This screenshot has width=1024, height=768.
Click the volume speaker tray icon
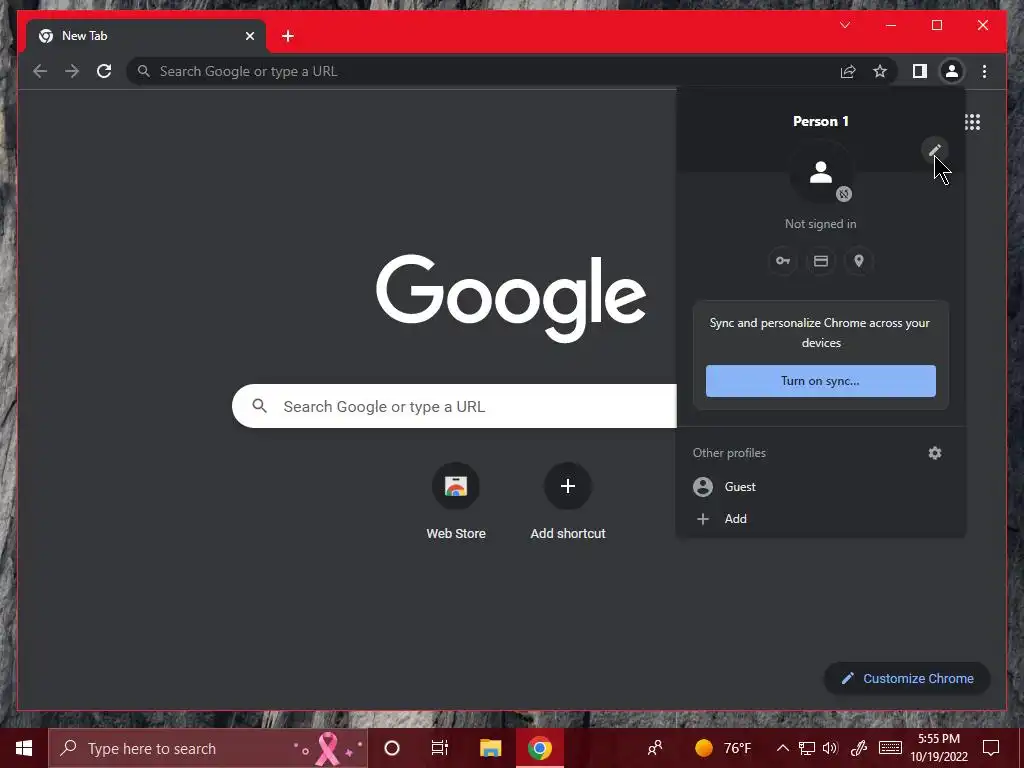pyautogui.click(x=831, y=748)
